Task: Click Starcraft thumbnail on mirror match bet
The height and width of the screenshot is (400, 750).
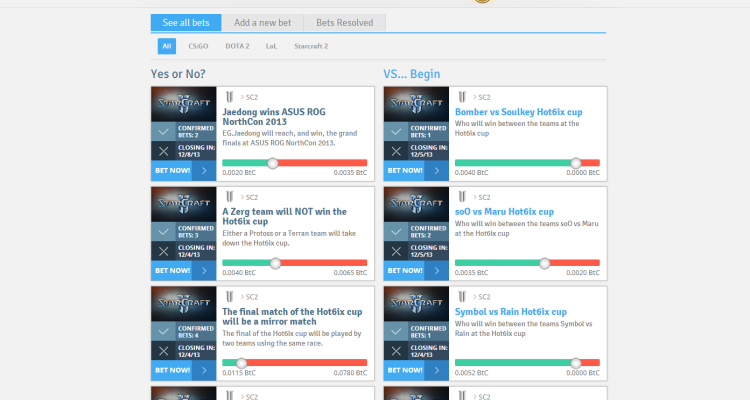Action: coord(184,304)
